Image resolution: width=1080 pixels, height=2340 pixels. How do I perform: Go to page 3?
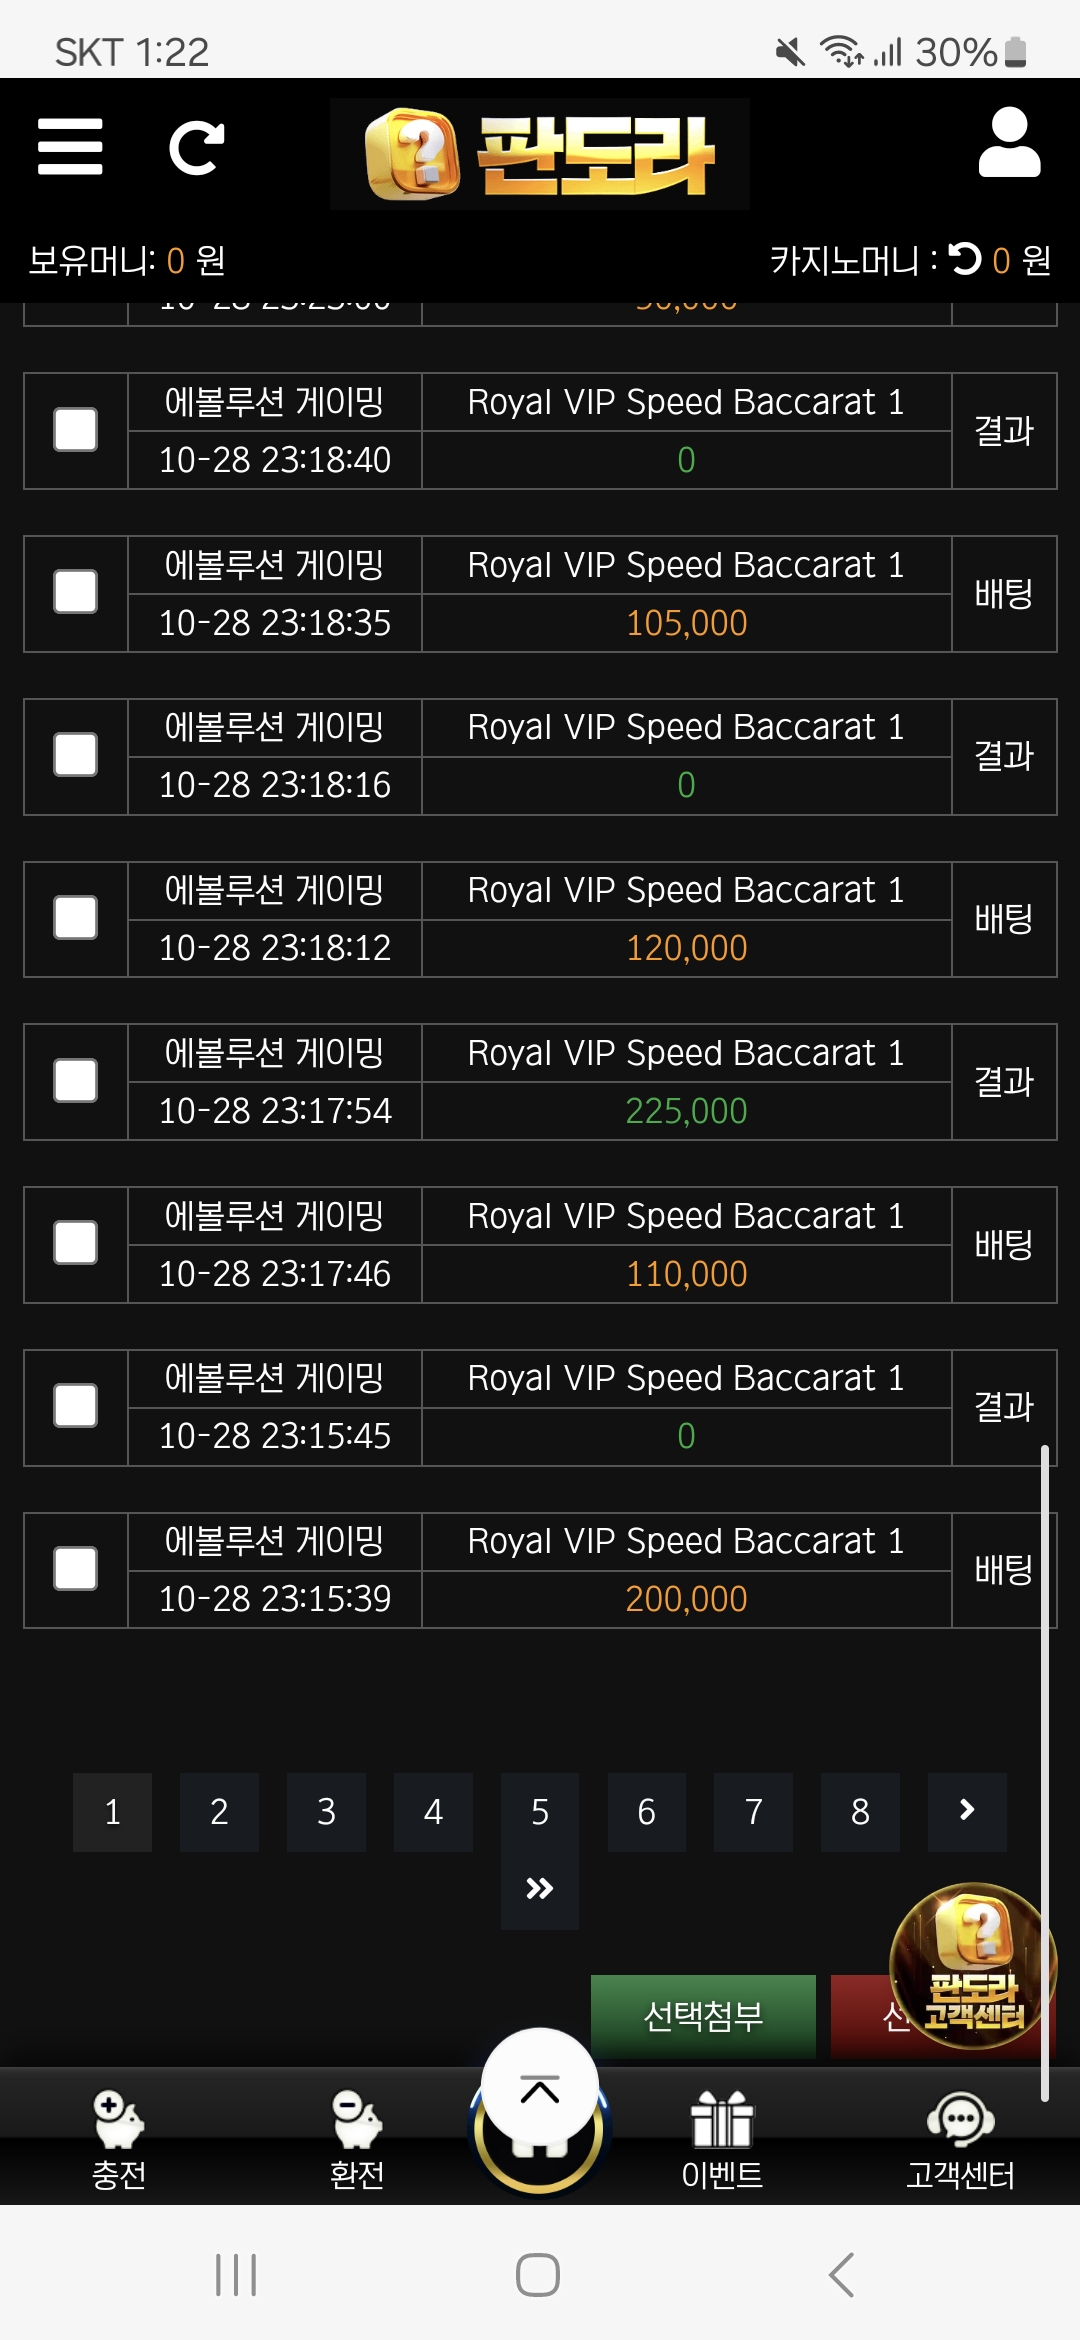click(x=326, y=1811)
